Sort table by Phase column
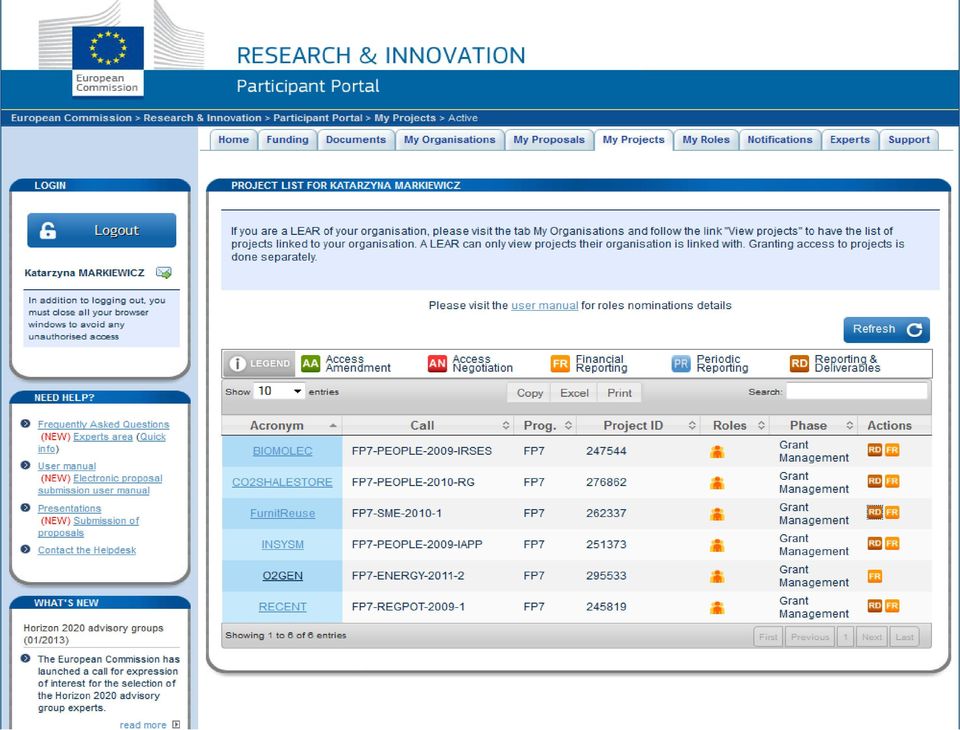The image size is (960, 730). (x=813, y=426)
